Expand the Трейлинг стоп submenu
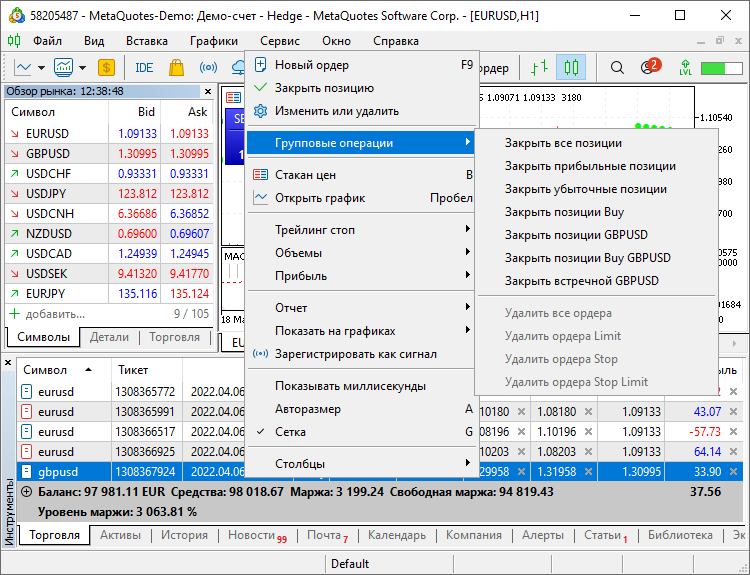This screenshot has height=575, width=750. coord(362,230)
